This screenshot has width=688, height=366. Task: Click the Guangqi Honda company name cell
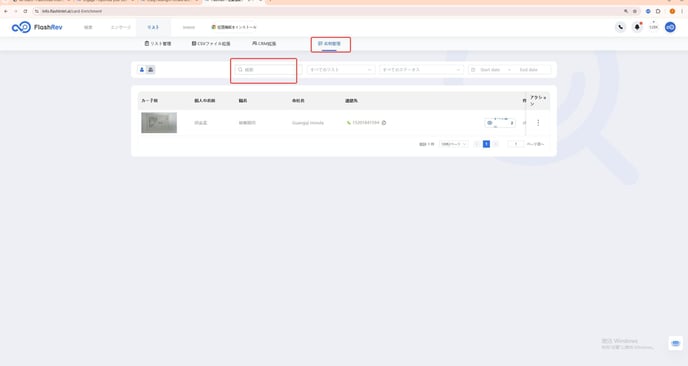[x=308, y=123]
